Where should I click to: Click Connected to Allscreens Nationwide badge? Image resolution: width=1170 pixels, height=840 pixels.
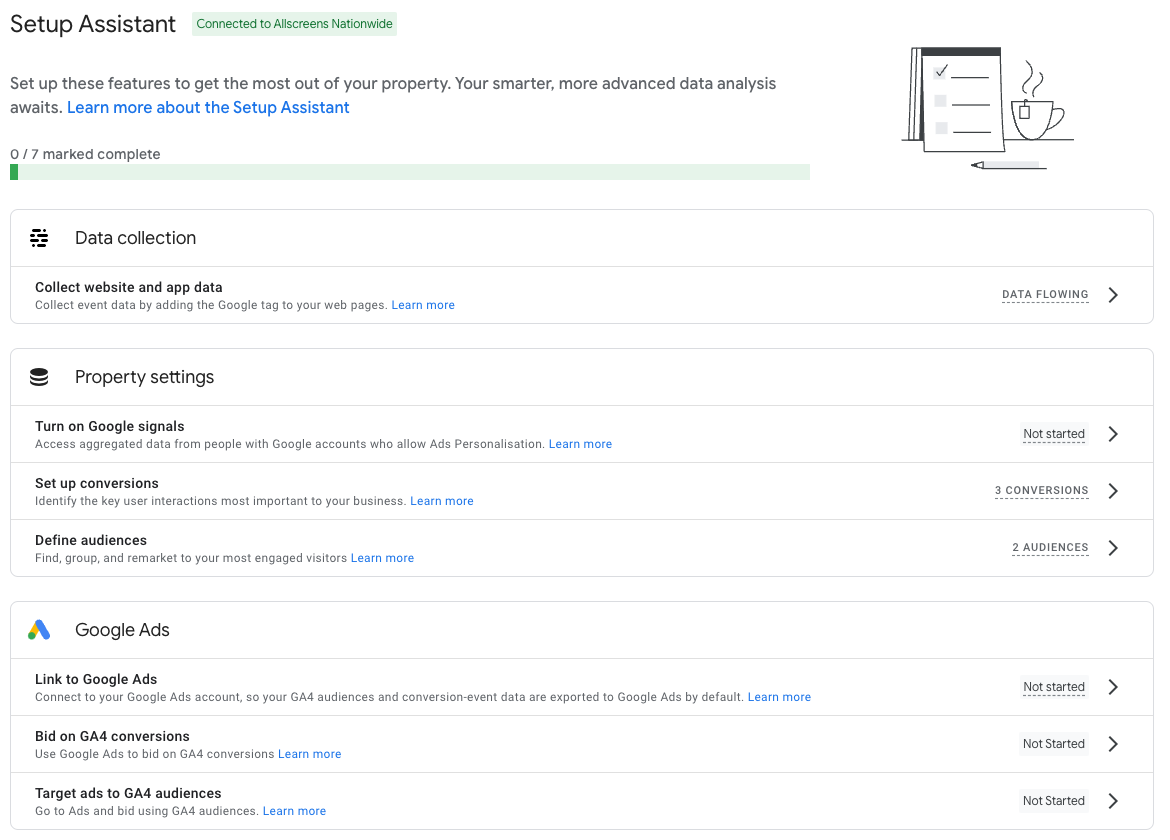click(294, 24)
